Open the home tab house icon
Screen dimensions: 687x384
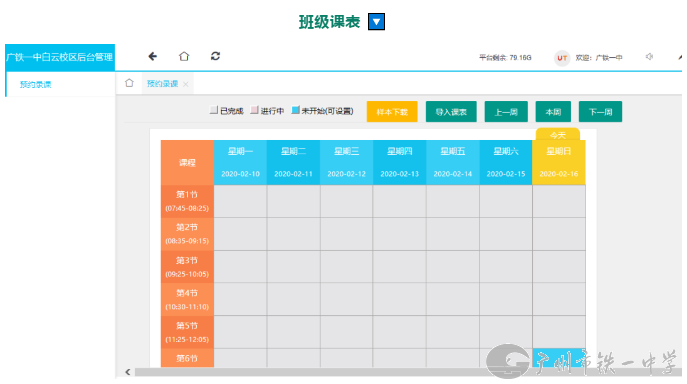point(129,83)
